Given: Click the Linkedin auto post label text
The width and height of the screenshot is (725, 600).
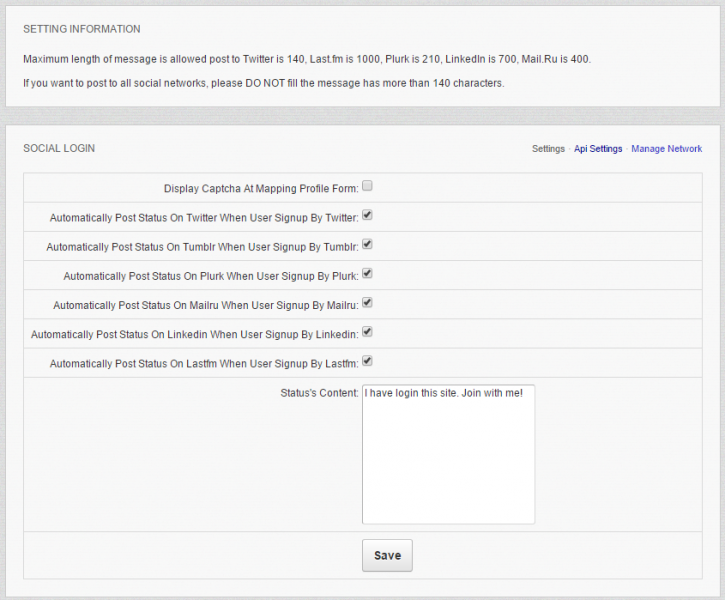Looking at the screenshot, I should [x=195, y=334].
